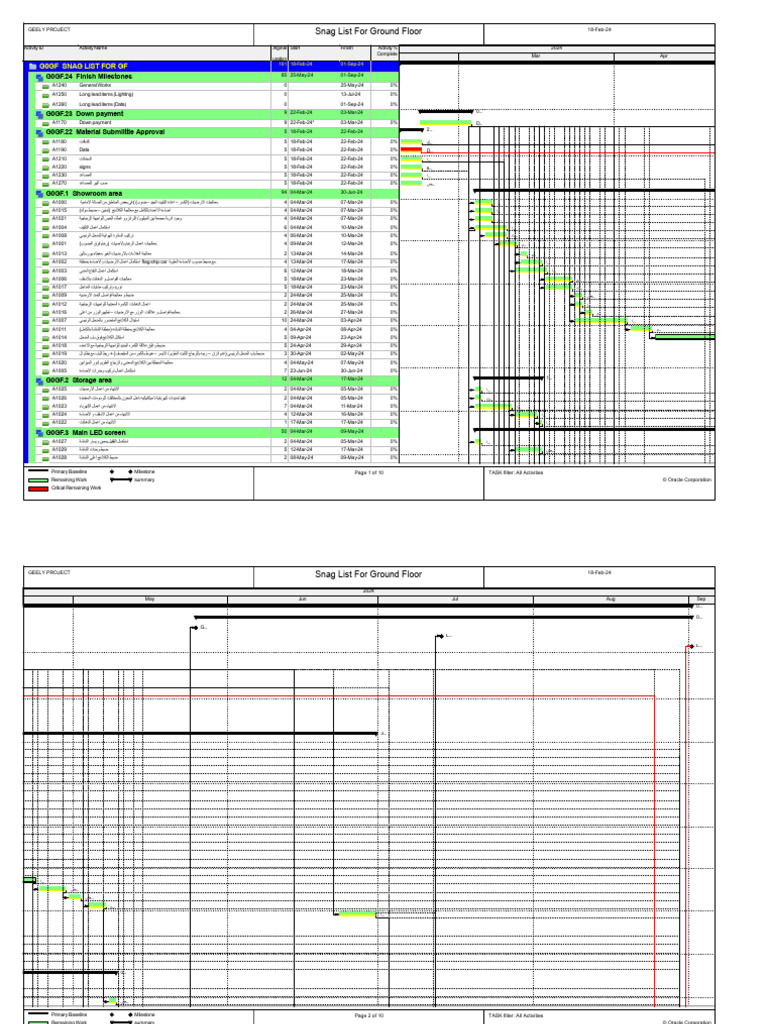768x1024 pixels.
Task: Click the Long lead items (Lighting) activity name
Action: (106, 95)
